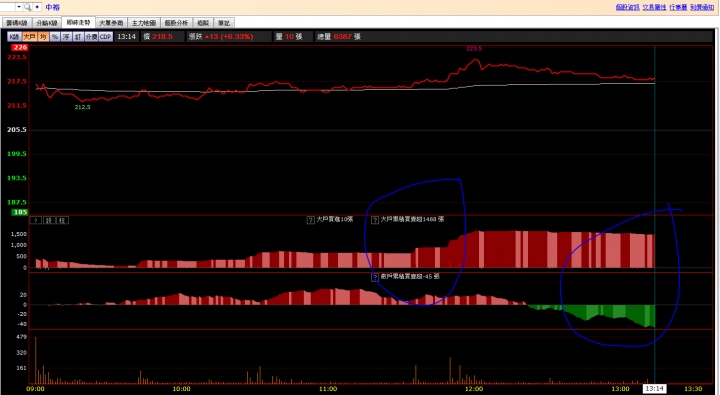Open the 到價通知 link
Viewport: 720px width, 395px height.
(702, 7)
